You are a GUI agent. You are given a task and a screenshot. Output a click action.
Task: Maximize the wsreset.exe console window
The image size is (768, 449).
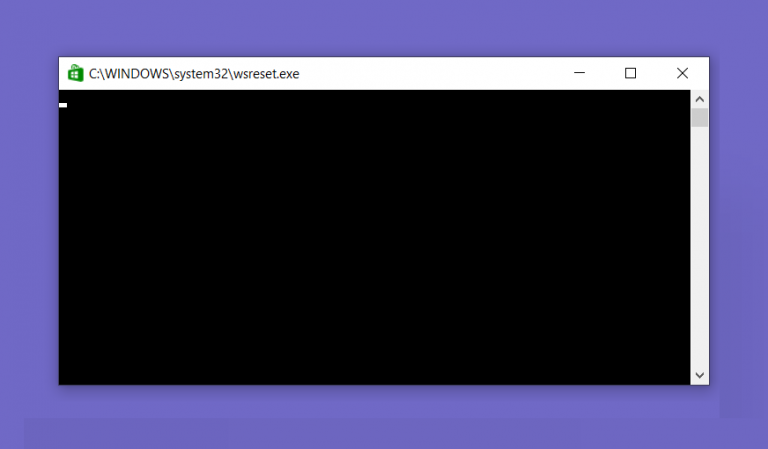[630, 73]
